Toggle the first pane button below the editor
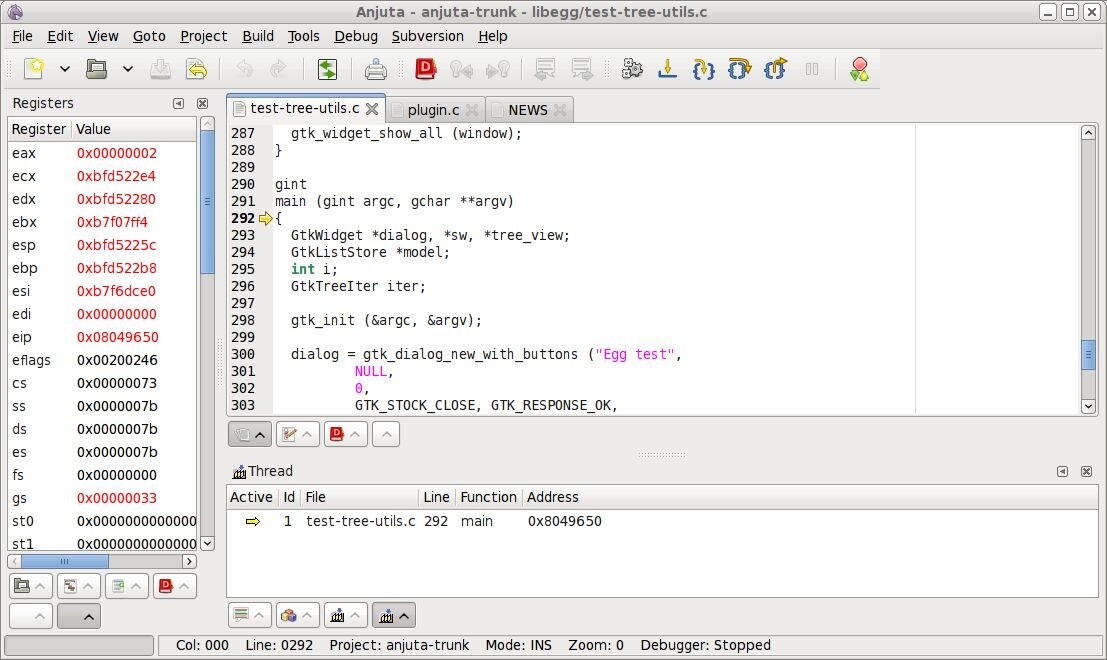1107x660 pixels. (249, 434)
